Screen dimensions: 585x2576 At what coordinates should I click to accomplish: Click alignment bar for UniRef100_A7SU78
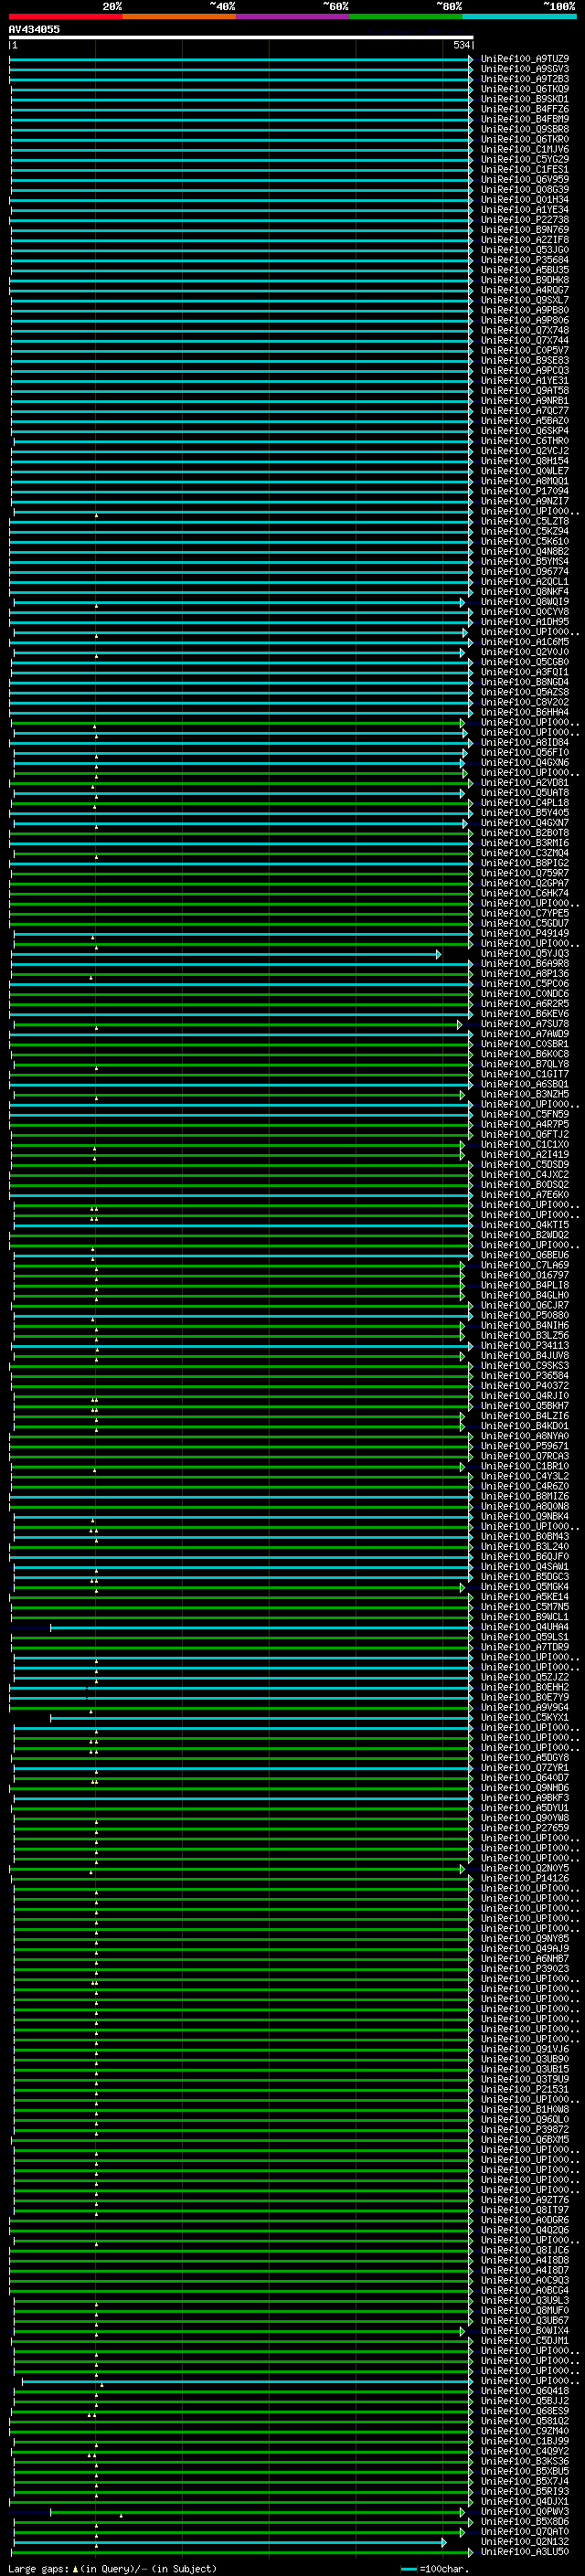238,1024
